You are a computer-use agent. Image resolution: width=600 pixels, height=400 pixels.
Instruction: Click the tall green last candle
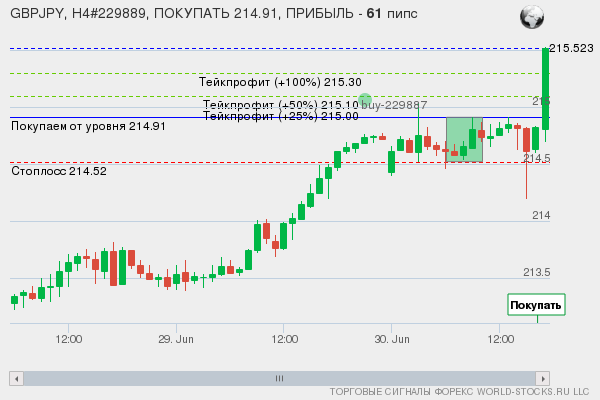point(546,89)
